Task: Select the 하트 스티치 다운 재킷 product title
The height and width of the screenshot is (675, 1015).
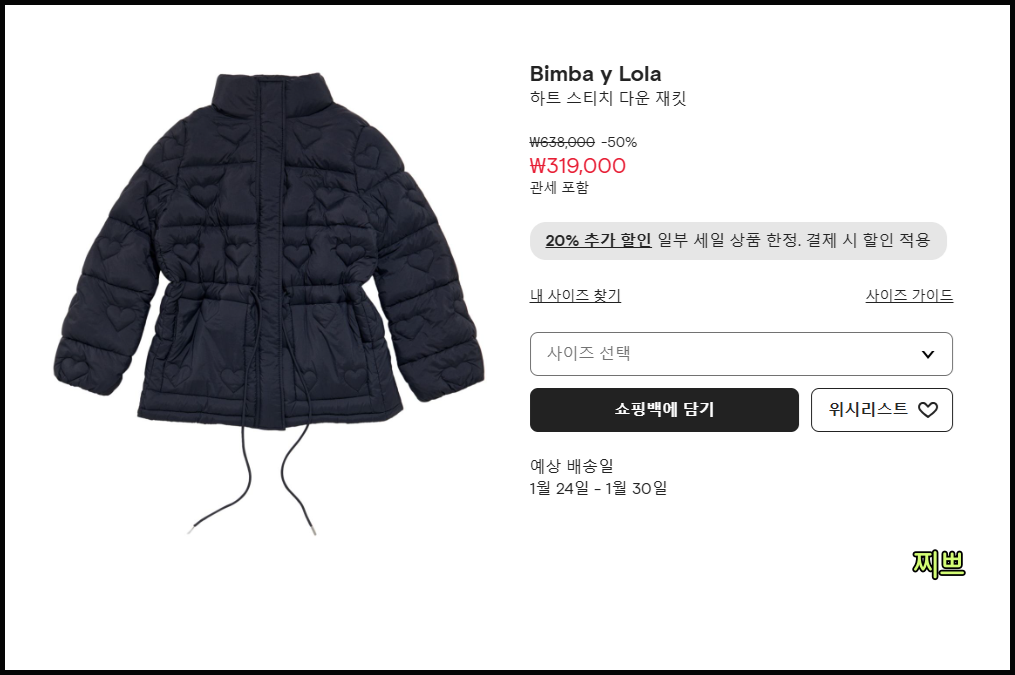Action: click(x=608, y=98)
